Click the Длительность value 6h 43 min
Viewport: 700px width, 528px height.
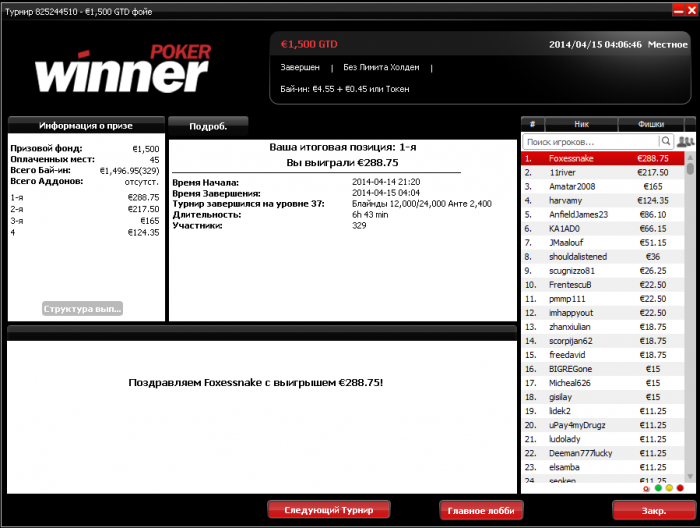[x=370, y=215]
